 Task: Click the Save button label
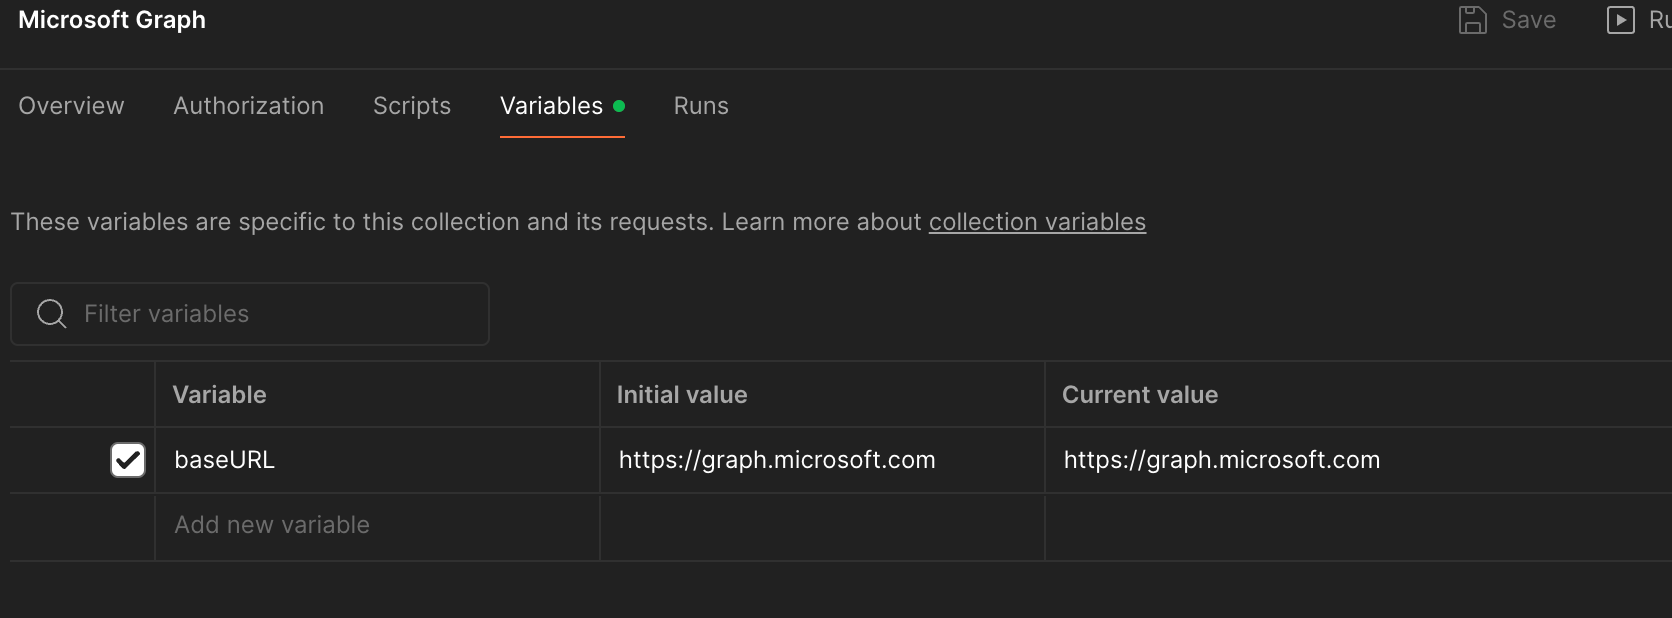(x=1529, y=20)
